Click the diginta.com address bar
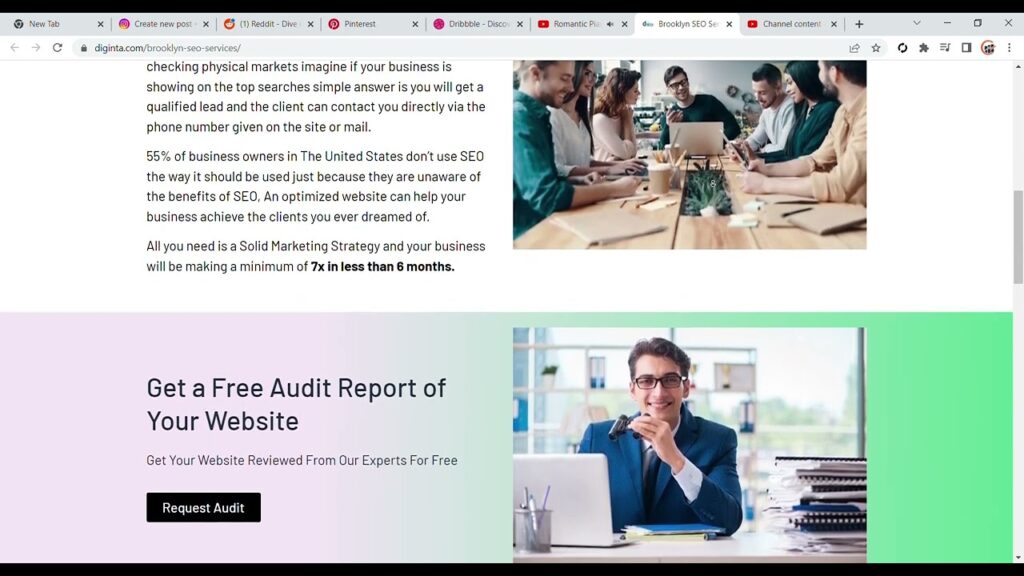The height and width of the screenshot is (576, 1024). point(457,48)
